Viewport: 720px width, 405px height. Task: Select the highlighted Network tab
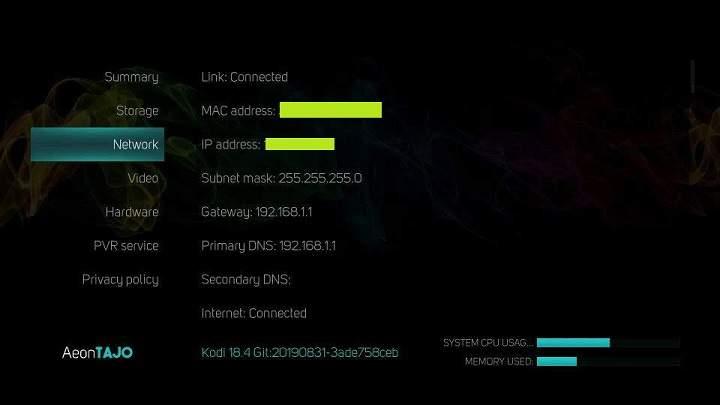pos(97,144)
